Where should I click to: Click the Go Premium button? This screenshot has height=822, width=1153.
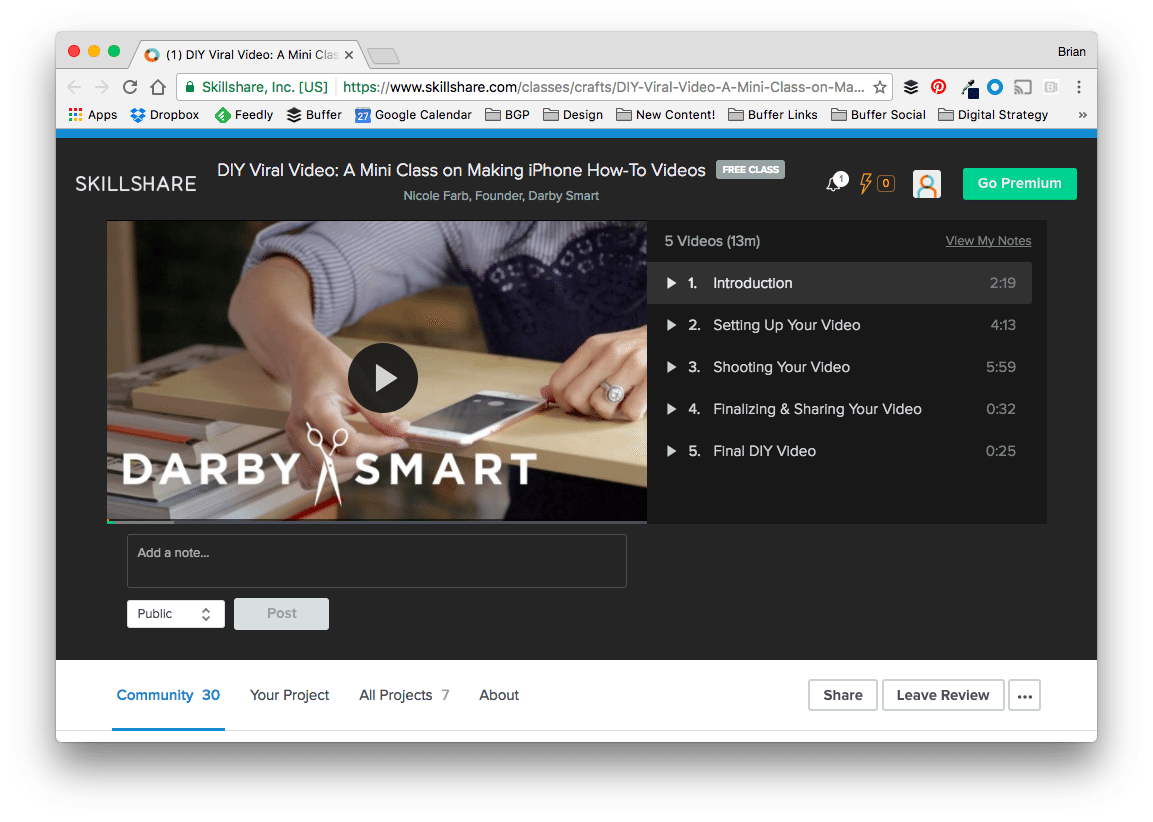pos(1019,183)
